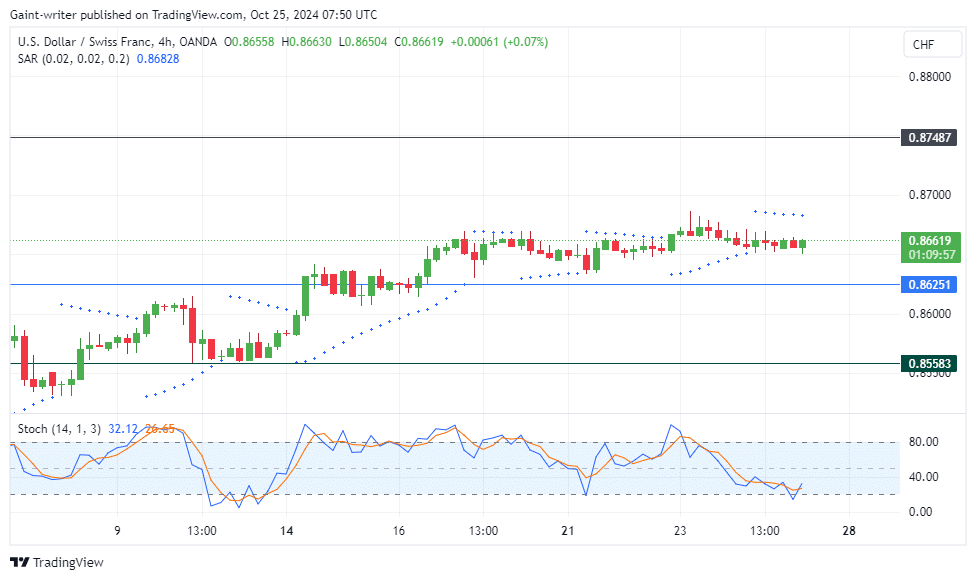The width and height of the screenshot is (976, 580).
Task: Click the Stoch value 32.12
Action: [123, 429]
